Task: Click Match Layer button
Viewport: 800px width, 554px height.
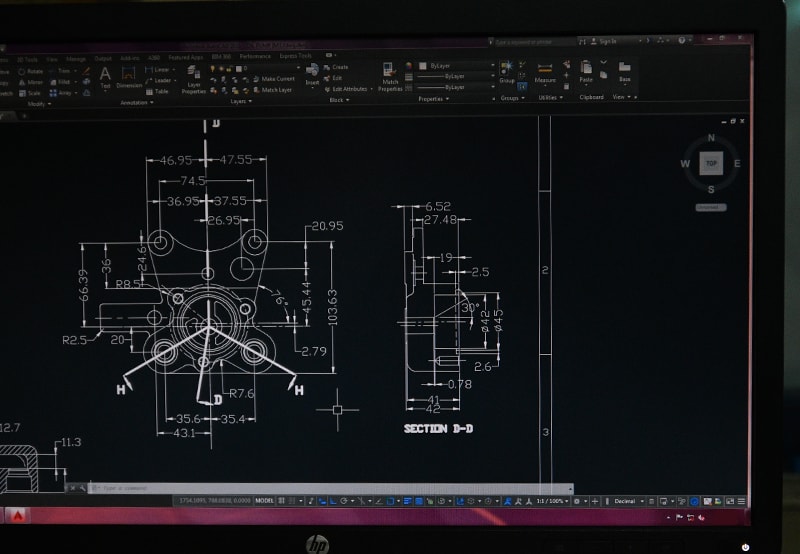Action: 273,90
